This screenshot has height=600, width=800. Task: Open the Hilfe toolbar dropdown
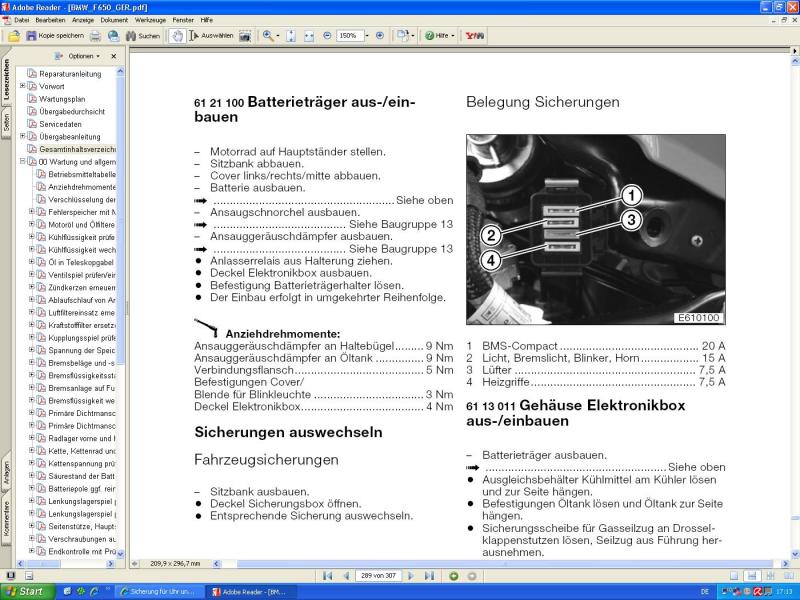(x=440, y=36)
